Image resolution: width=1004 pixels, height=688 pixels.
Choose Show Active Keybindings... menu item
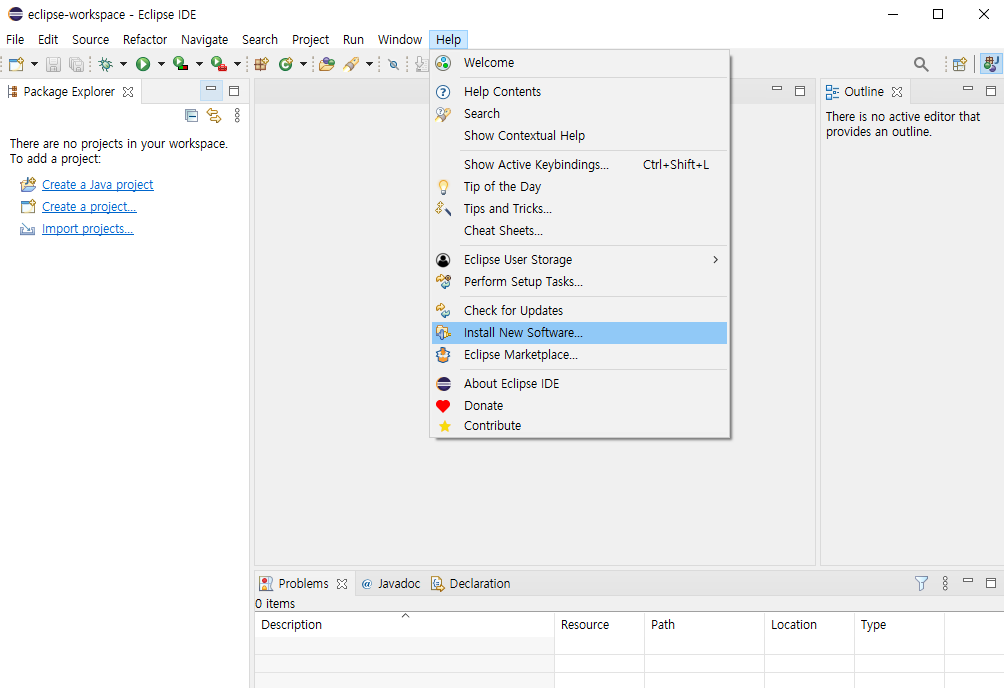(579, 165)
